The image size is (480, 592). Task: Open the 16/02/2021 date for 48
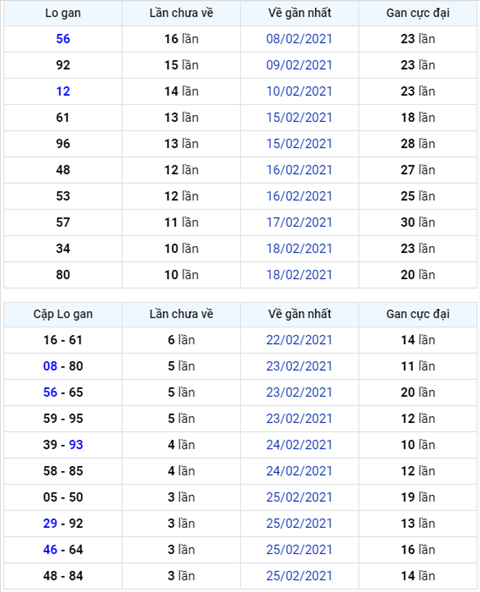(x=299, y=170)
